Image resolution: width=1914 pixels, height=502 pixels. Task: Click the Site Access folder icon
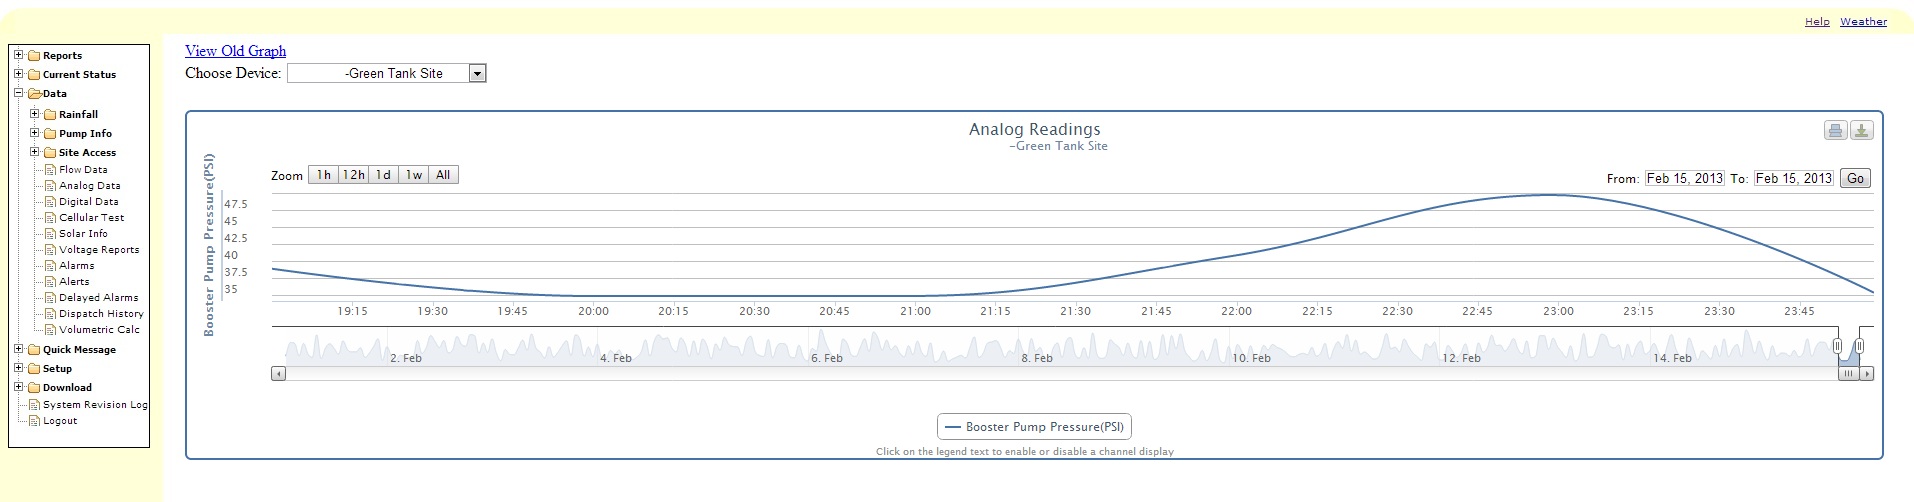(50, 153)
